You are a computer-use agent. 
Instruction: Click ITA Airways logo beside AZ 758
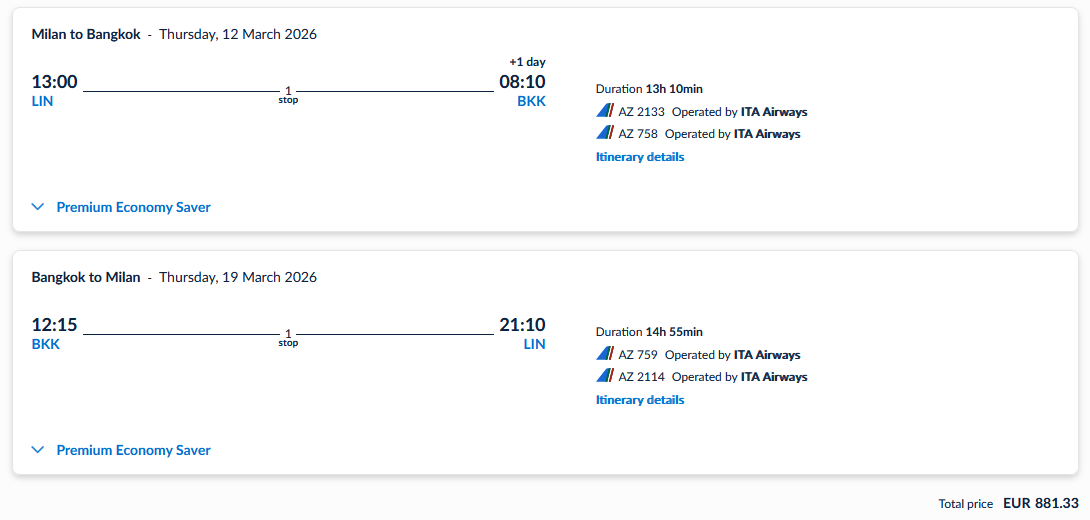604,133
